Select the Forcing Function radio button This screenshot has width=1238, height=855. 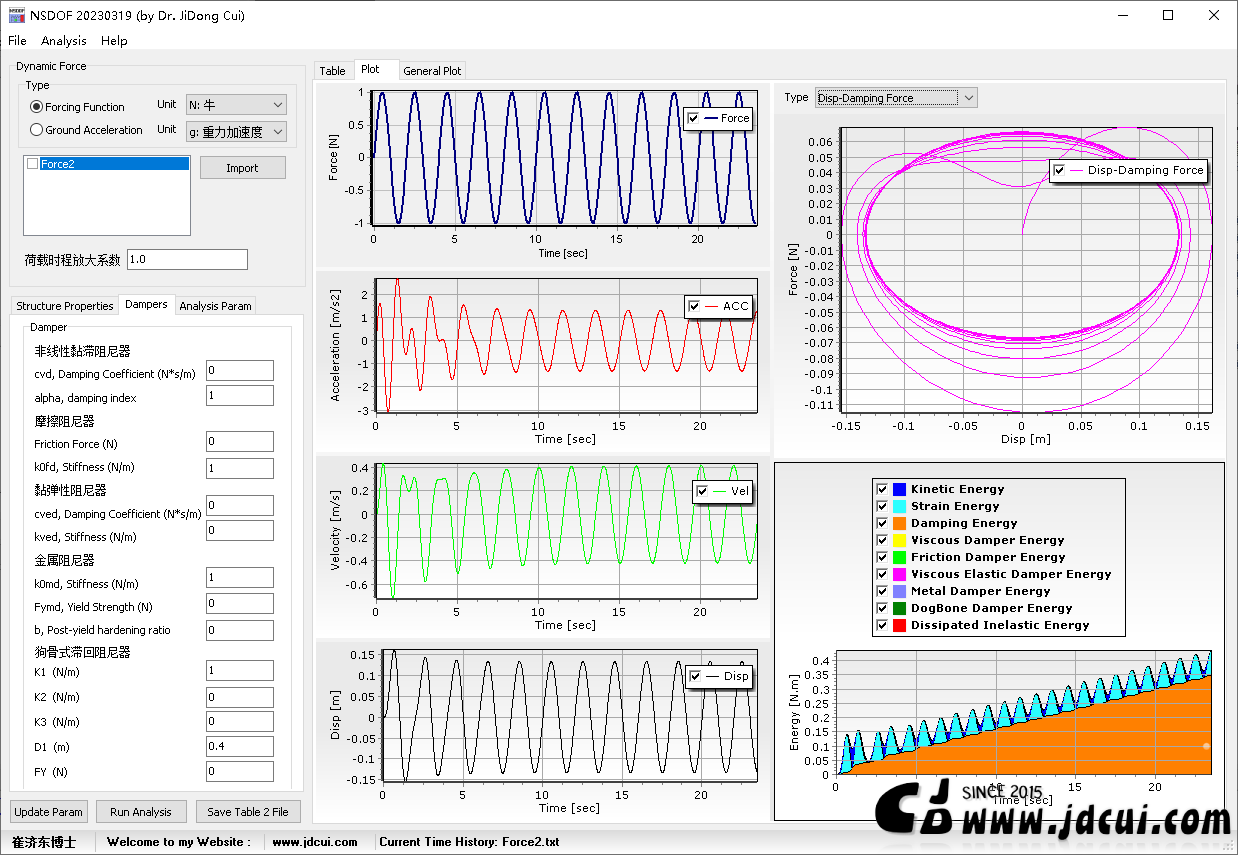tap(37, 107)
